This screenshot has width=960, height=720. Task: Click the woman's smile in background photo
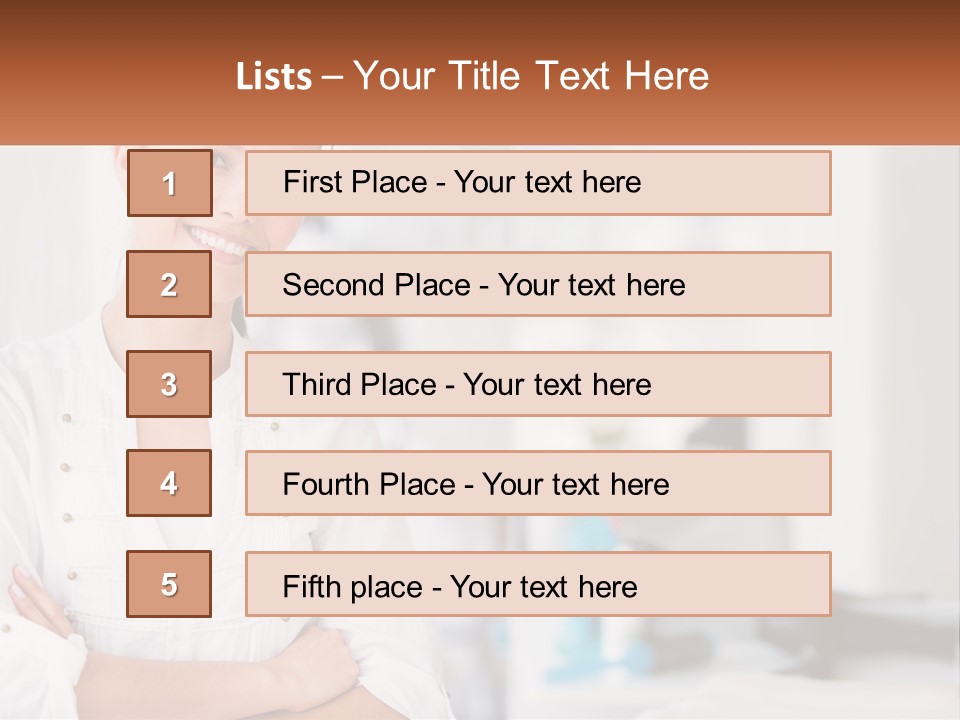pyautogui.click(x=215, y=241)
